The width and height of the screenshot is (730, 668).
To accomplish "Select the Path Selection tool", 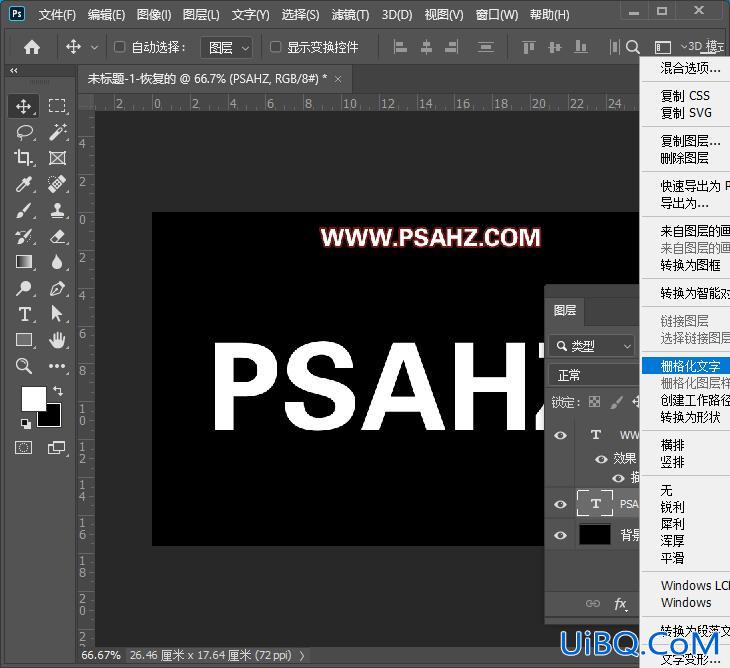I will click(x=57, y=314).
